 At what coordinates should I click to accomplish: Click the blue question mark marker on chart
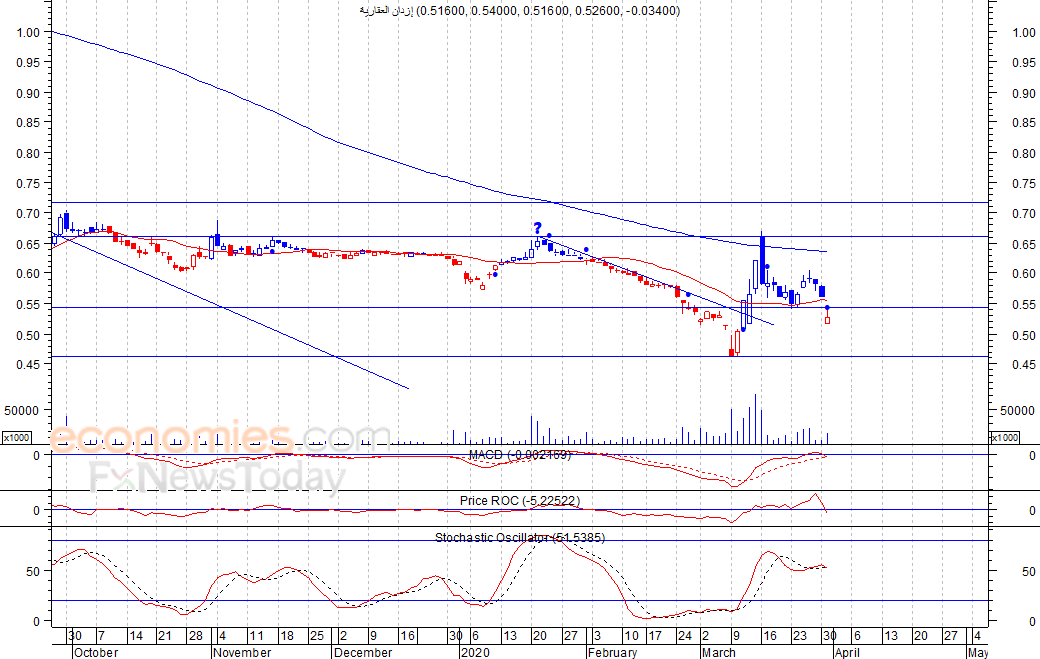pos(537,229)
